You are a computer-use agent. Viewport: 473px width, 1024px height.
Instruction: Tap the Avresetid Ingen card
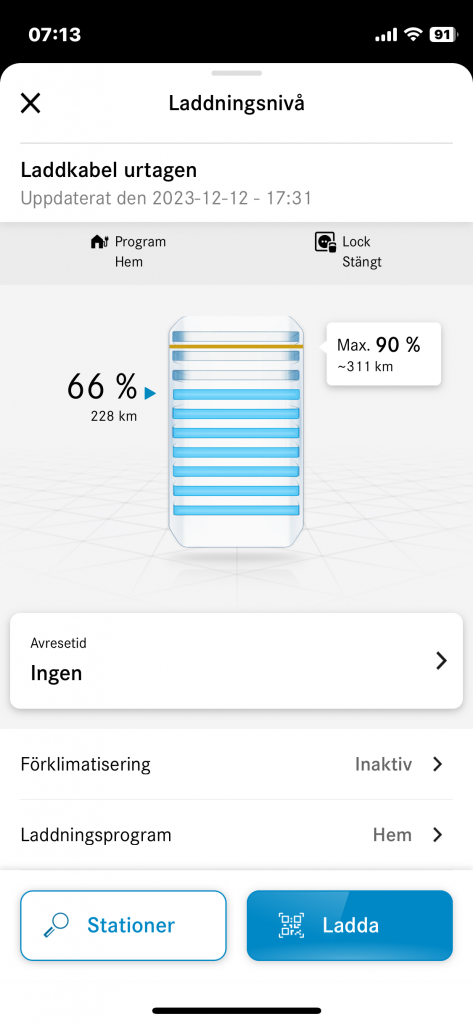pyautogui.click(x=236, y=661)
